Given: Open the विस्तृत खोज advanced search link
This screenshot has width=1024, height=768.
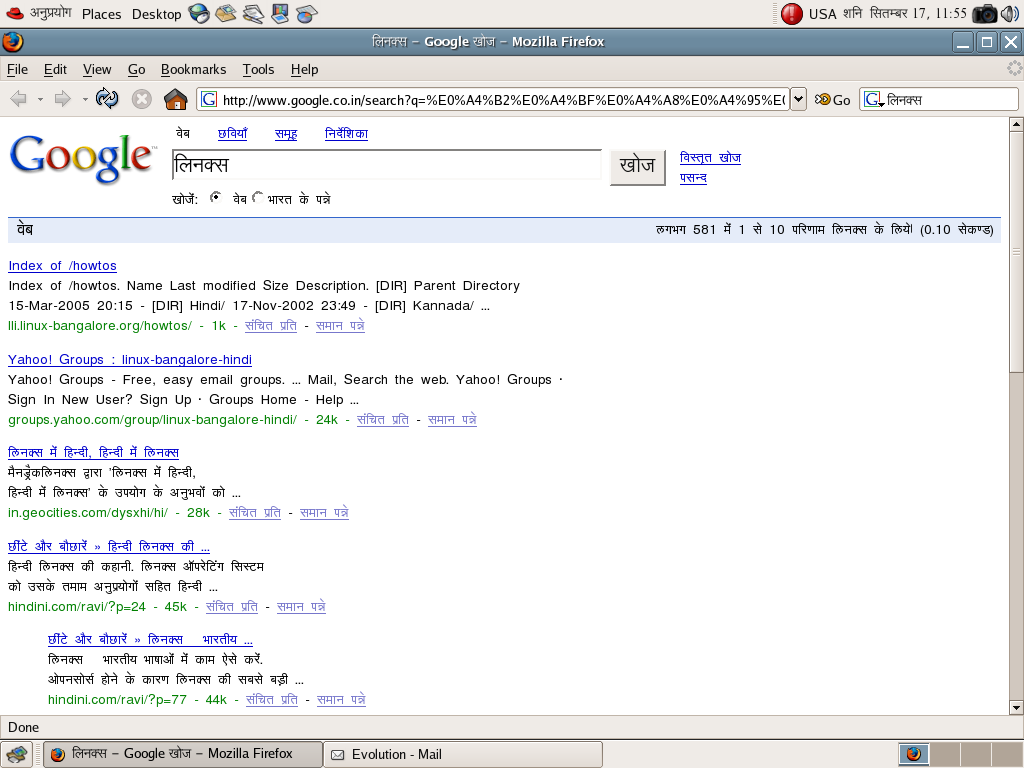Looking at the screenshot, I should 710,157.
